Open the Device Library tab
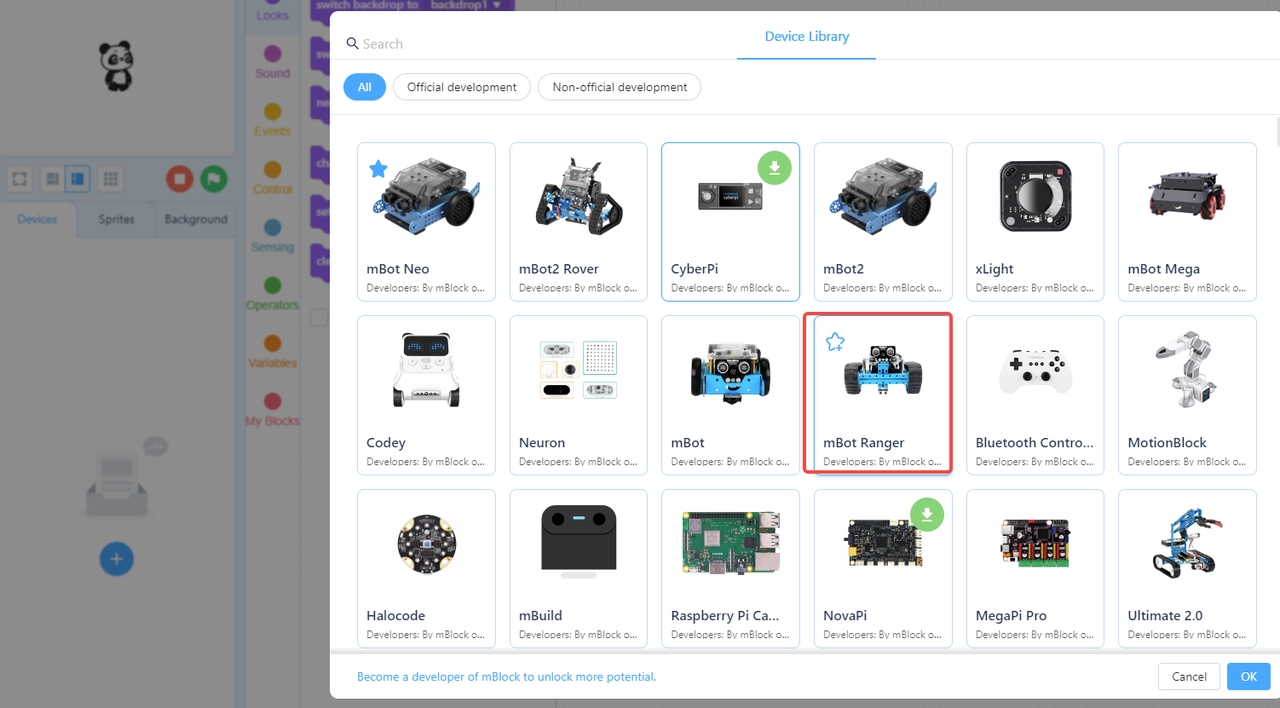 coord(806,37)
